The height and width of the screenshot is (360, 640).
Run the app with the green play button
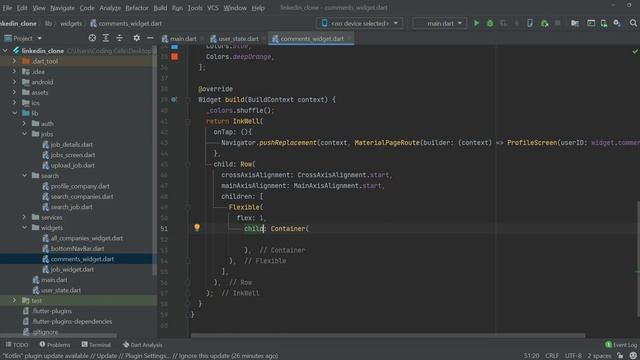(476, 23)
